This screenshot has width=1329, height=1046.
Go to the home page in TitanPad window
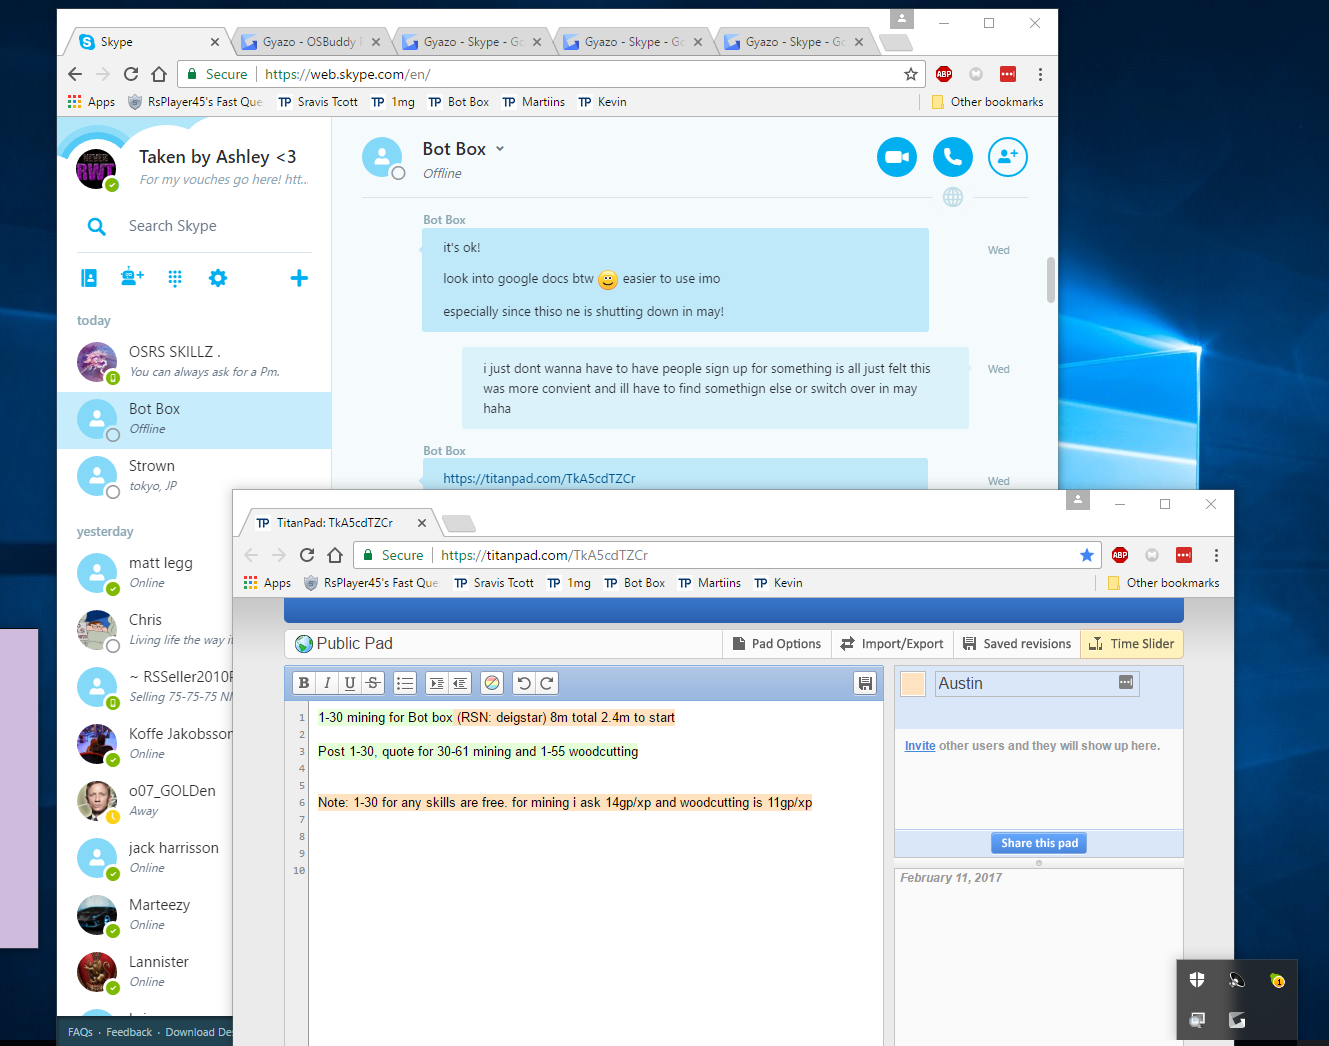point(335,555)
